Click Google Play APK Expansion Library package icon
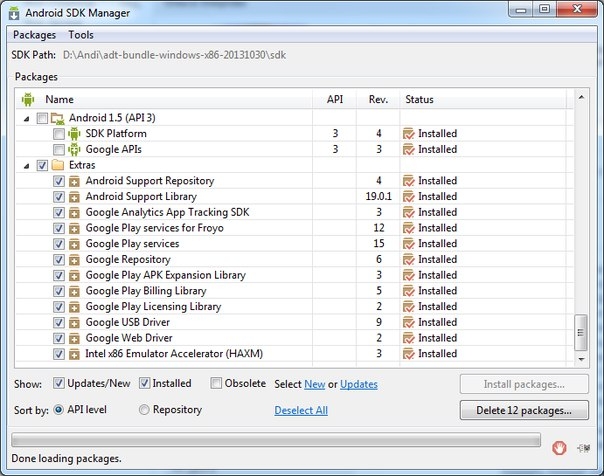Image resolution: width=604 pixels, height=476 pixels. pyautogui.click(x=74, y=276)
